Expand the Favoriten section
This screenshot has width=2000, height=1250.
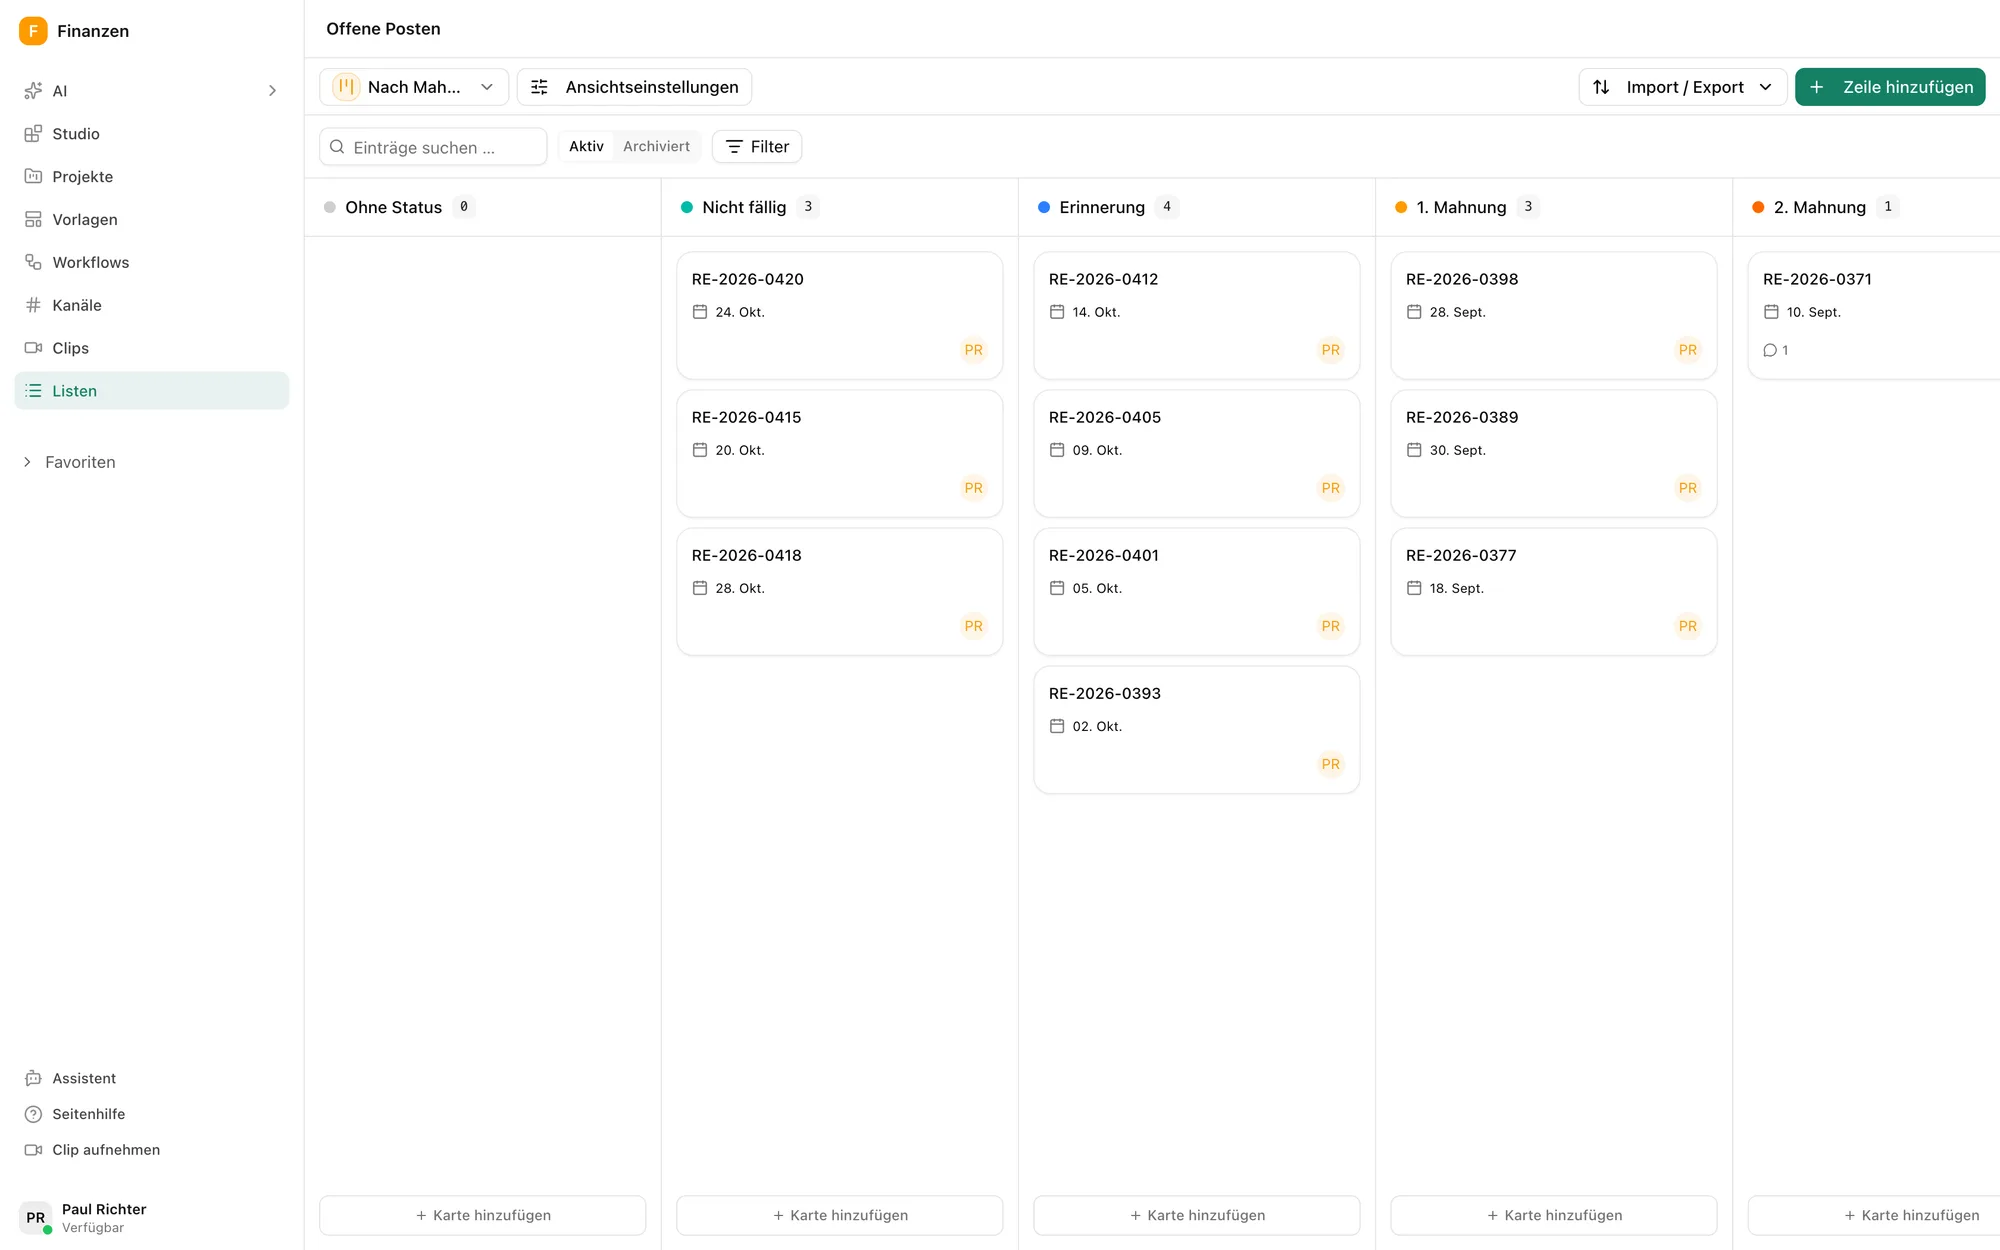(70, 462)
